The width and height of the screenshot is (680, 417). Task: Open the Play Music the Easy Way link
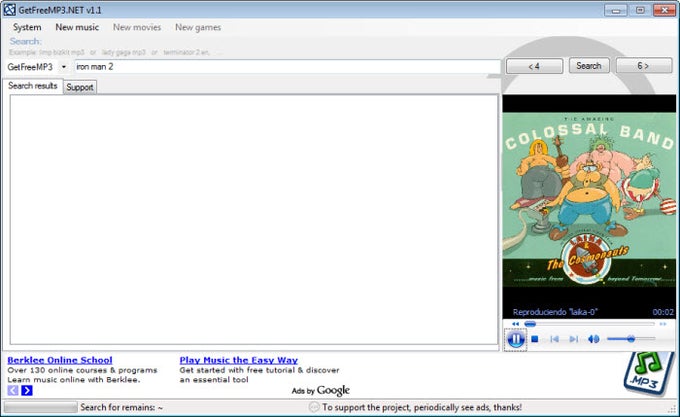239,360
